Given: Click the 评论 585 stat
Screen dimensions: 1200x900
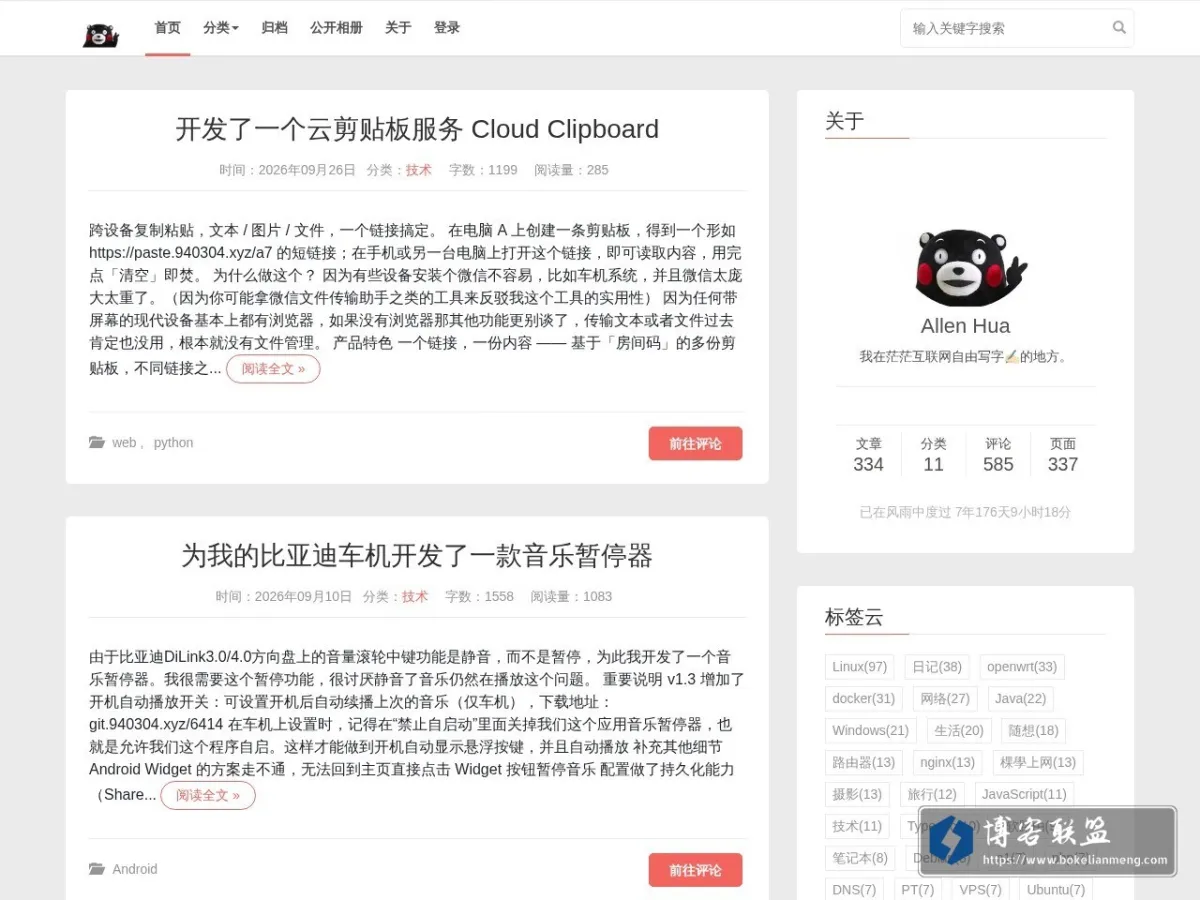Looking at the screenshot, I should (x=998, y=454).
